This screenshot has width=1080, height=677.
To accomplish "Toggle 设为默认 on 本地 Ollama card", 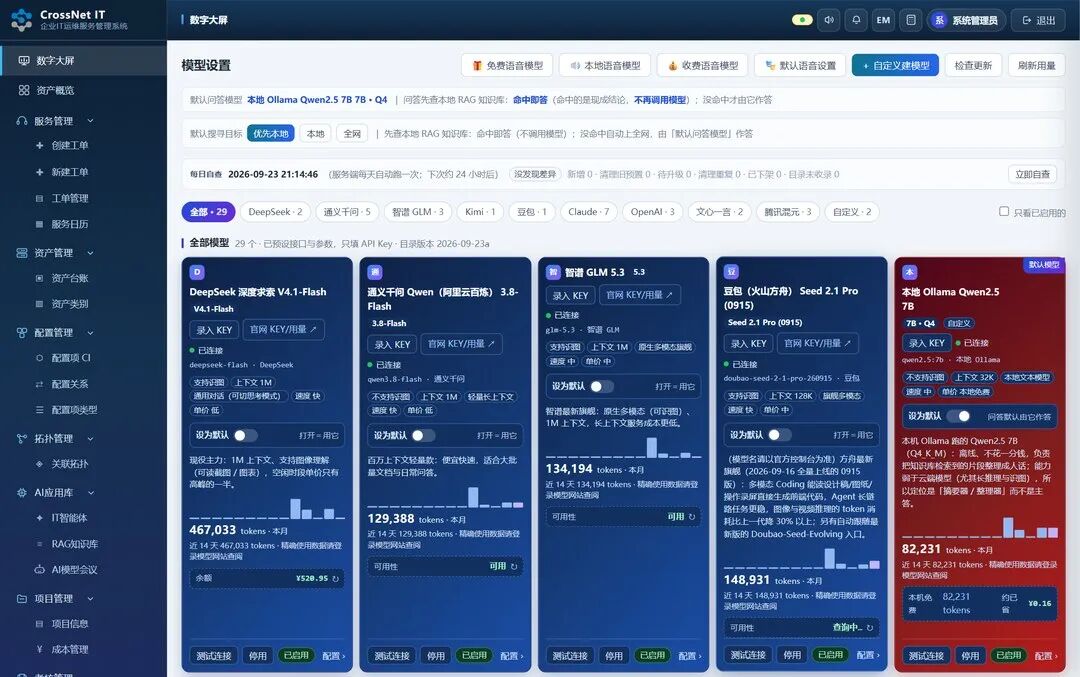I will (958, 416).
